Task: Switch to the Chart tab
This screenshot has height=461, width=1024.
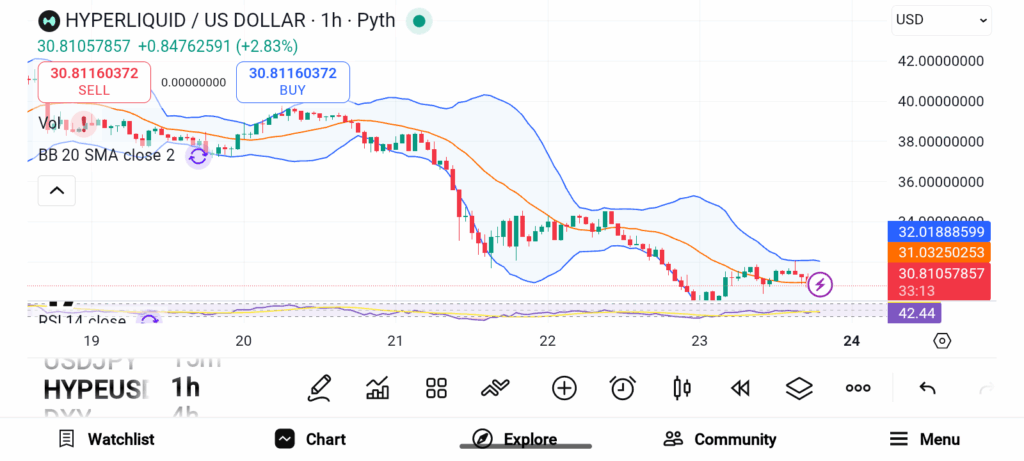Action: [310, 439]
